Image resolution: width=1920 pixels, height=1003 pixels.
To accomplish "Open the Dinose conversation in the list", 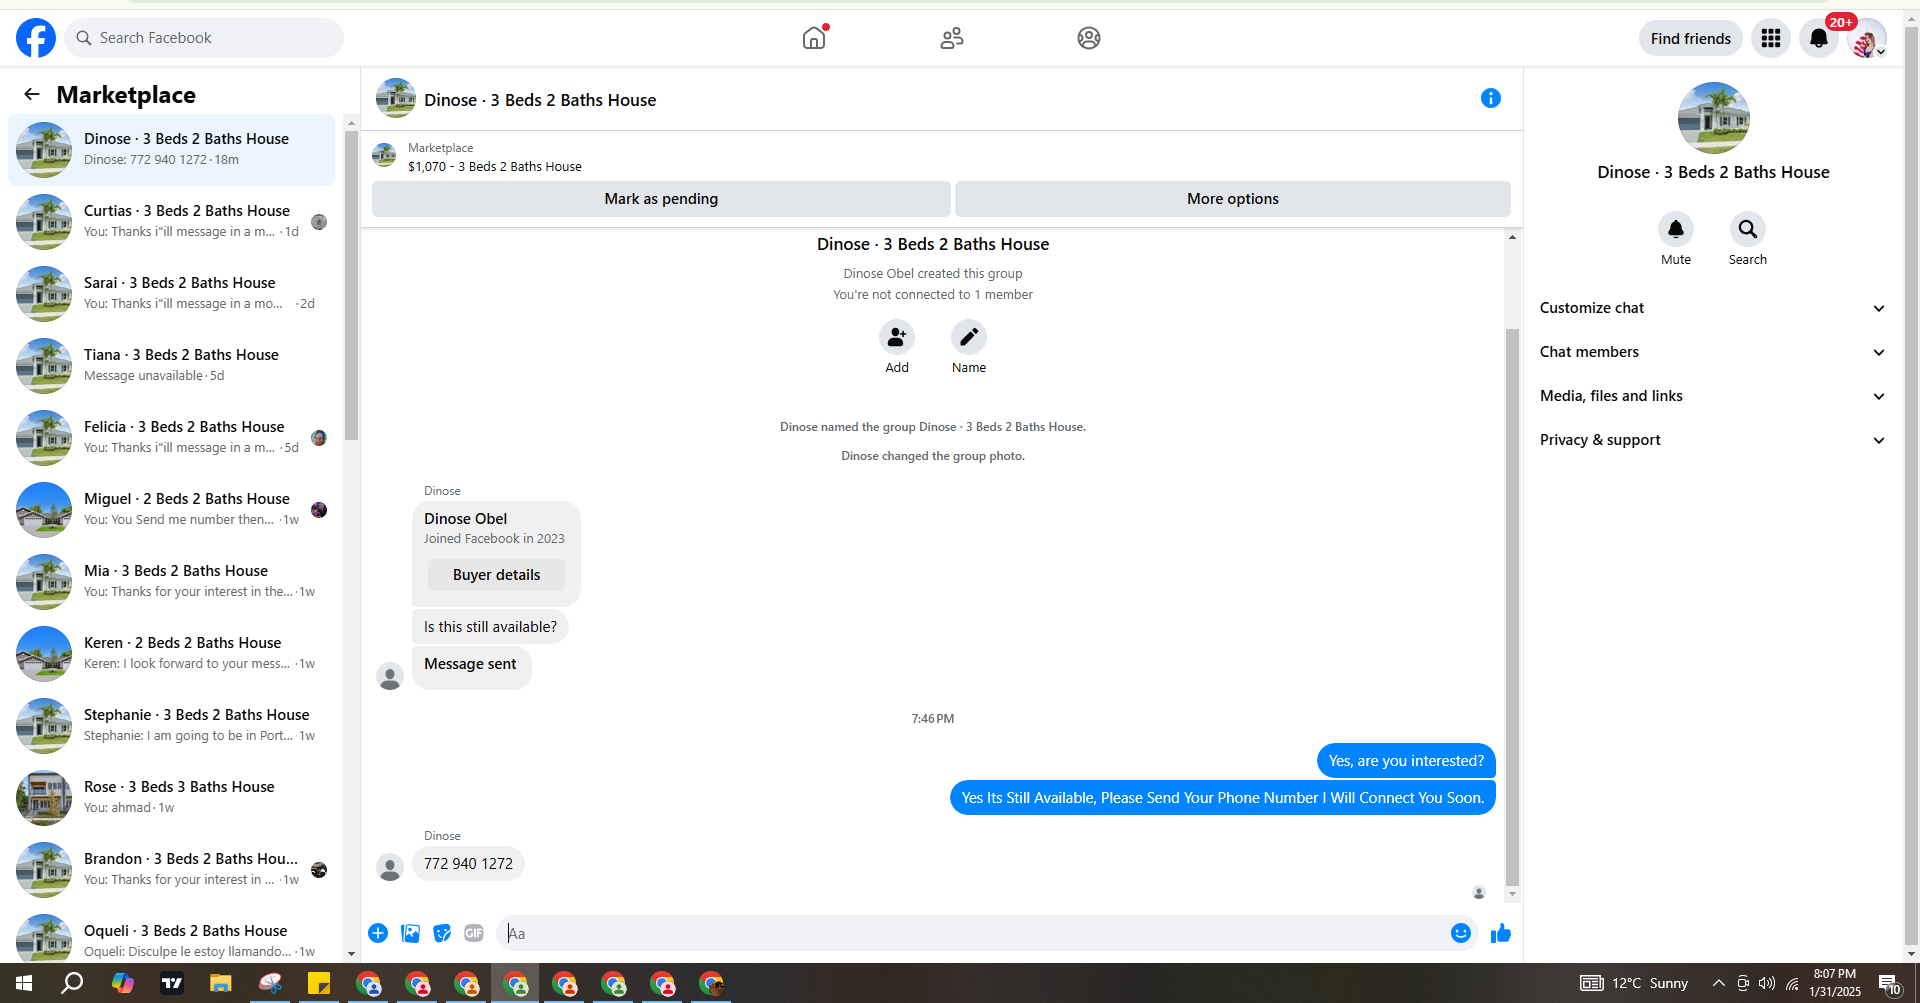I will tap(172, 150).
